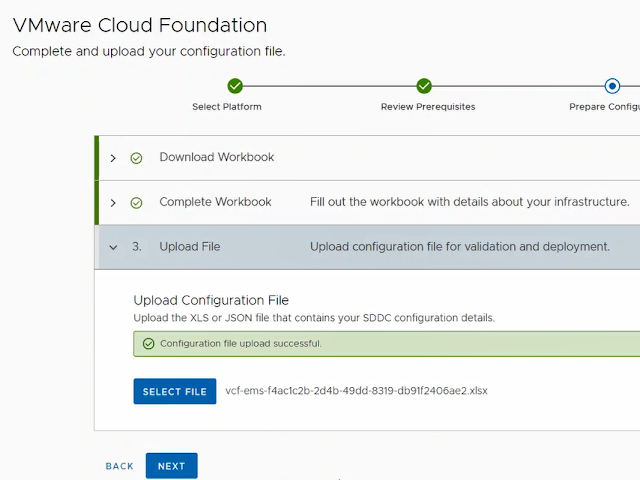Open the Complete Workbook row title
Image resolution: width=640 pixels, height=480 pixels.
pos(215,202)
